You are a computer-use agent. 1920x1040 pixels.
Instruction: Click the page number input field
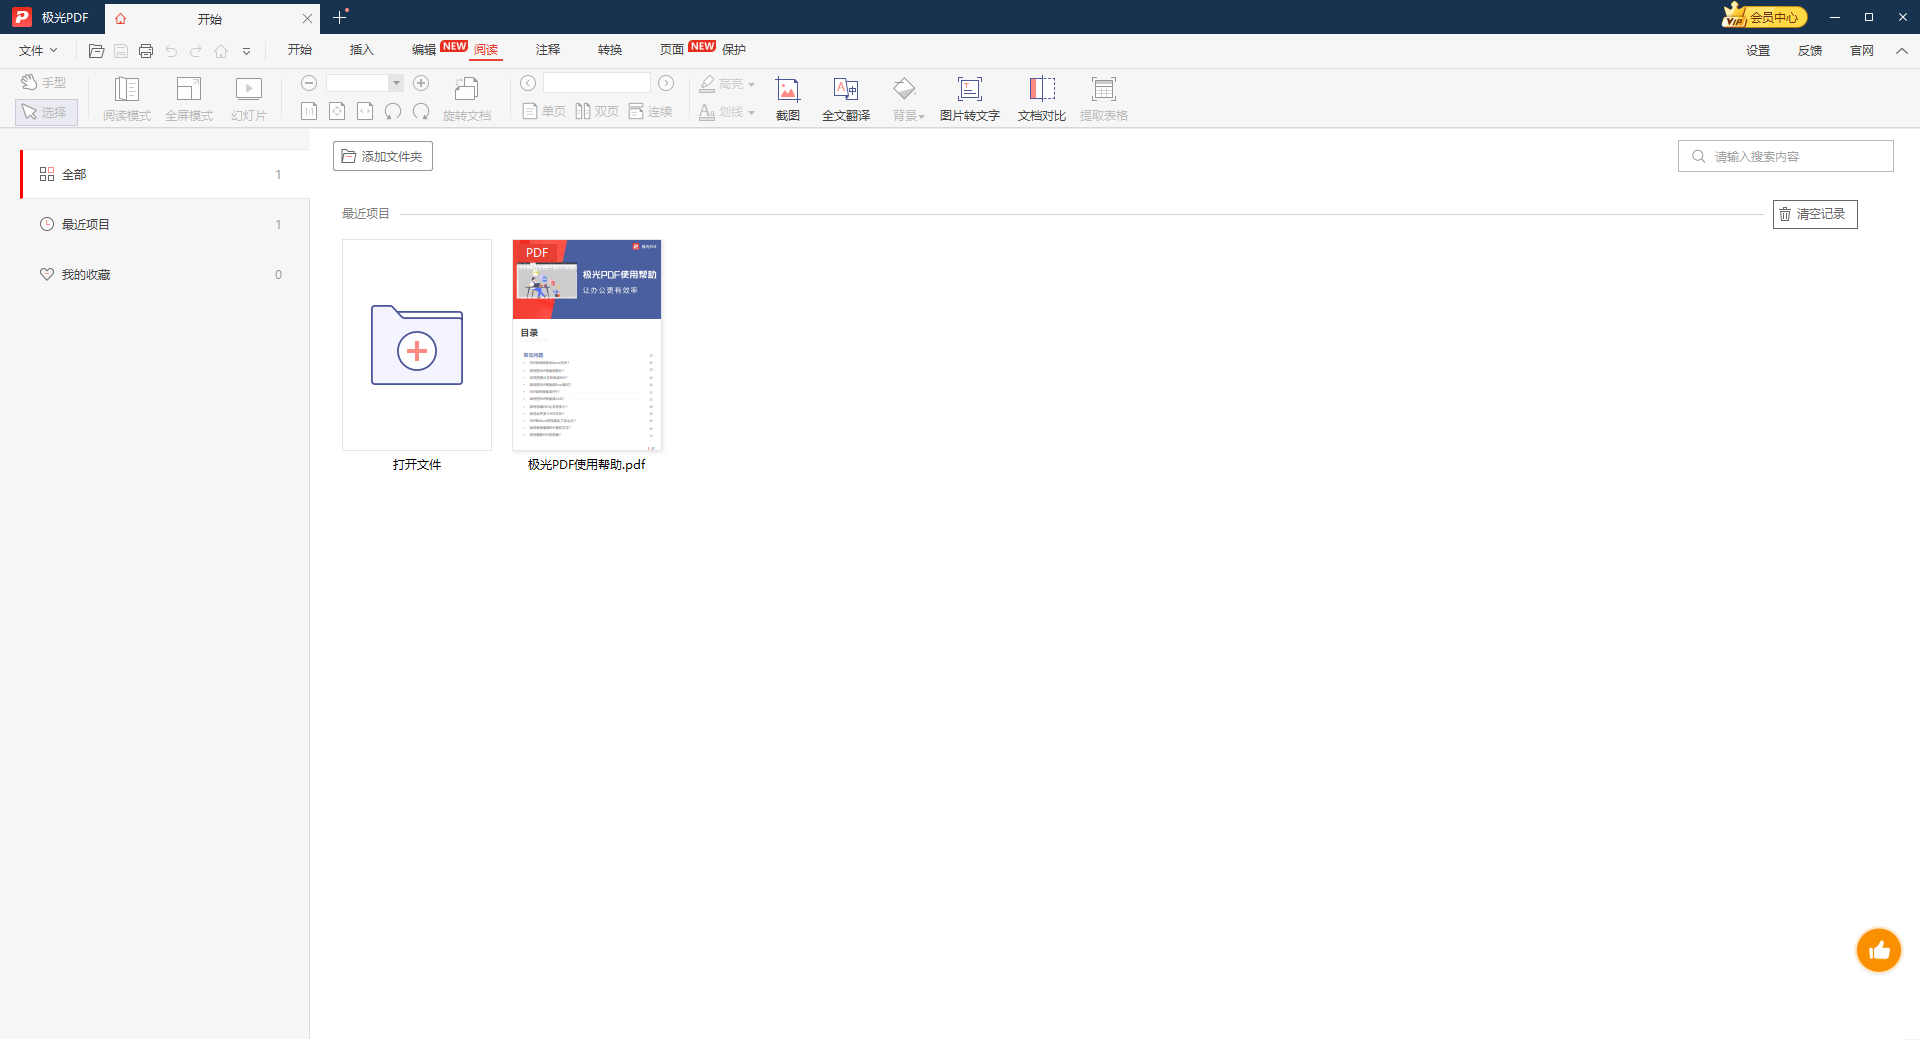point(597,83)
